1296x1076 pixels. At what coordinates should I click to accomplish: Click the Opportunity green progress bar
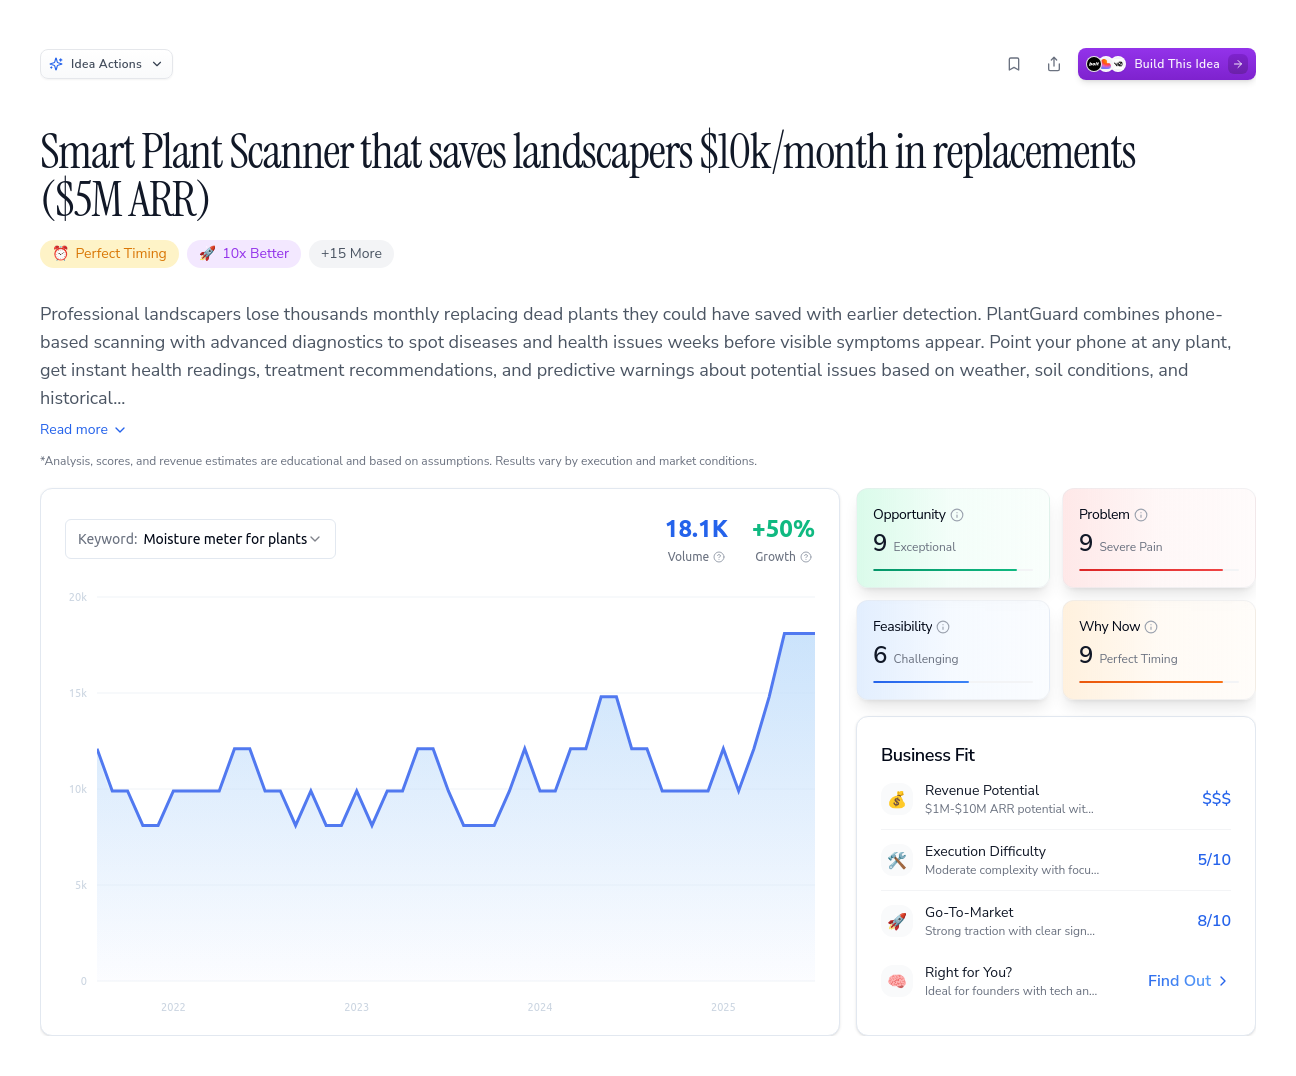point(945,570)
